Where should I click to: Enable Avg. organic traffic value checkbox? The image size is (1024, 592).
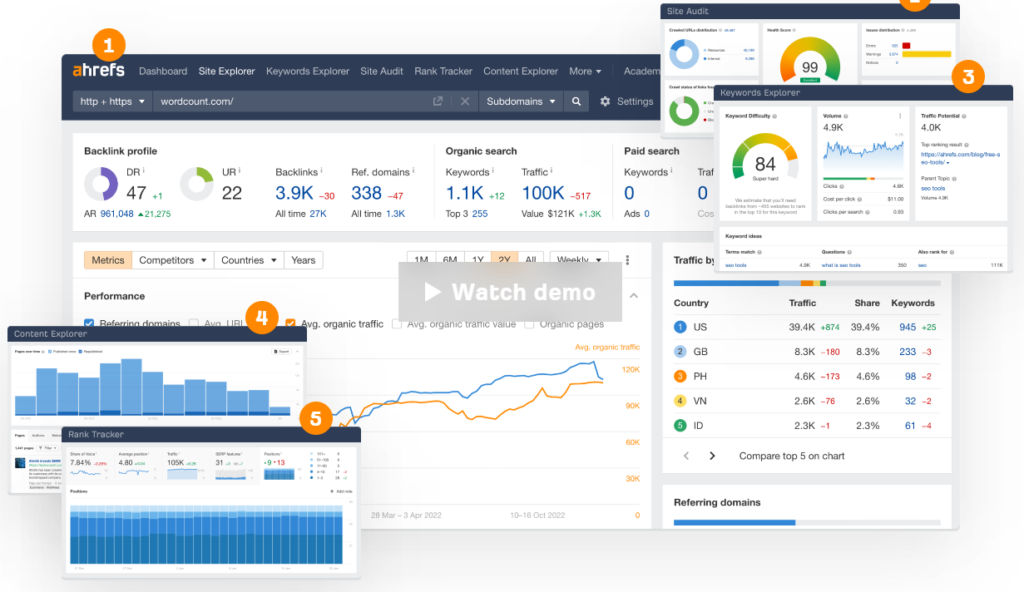398,324
